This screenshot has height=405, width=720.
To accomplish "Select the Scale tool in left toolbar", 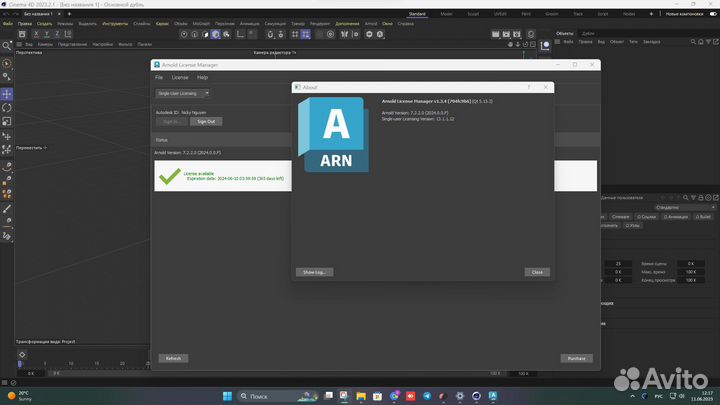I will pyautogui.click(x=6, y=121).
